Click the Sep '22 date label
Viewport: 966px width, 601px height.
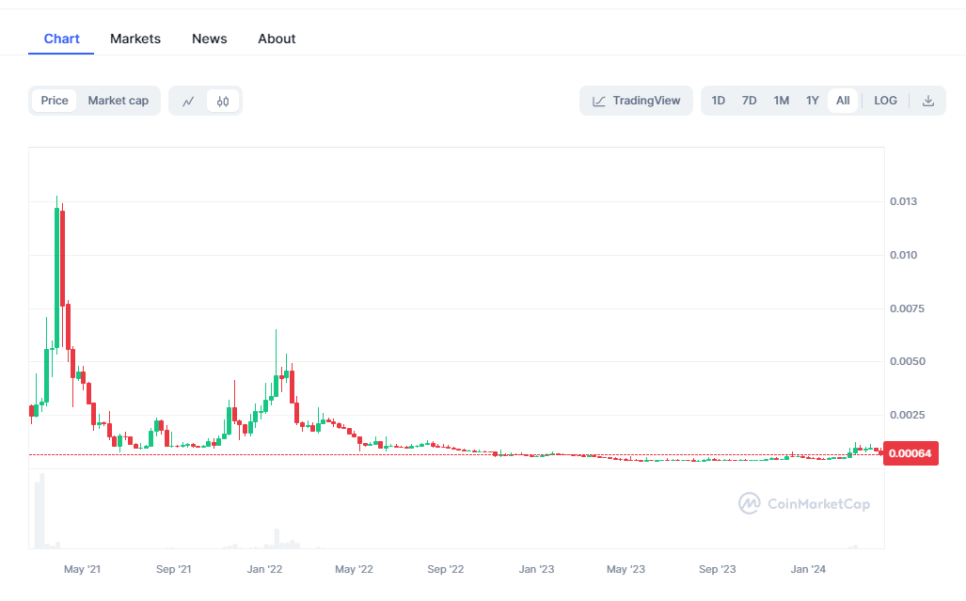coord(445,569)
